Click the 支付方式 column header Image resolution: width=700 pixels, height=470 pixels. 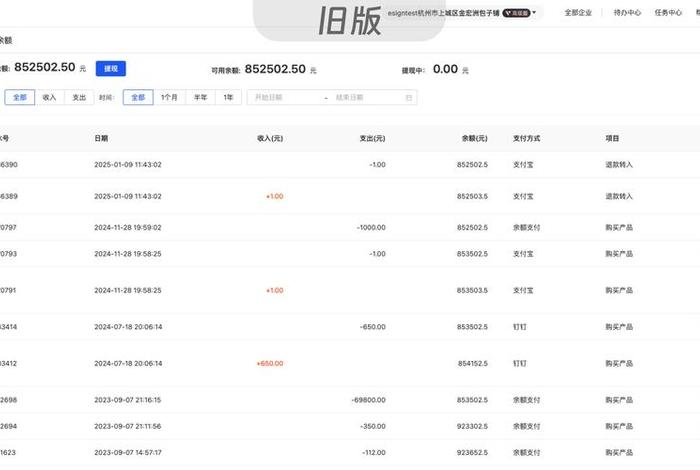point(527,138)
